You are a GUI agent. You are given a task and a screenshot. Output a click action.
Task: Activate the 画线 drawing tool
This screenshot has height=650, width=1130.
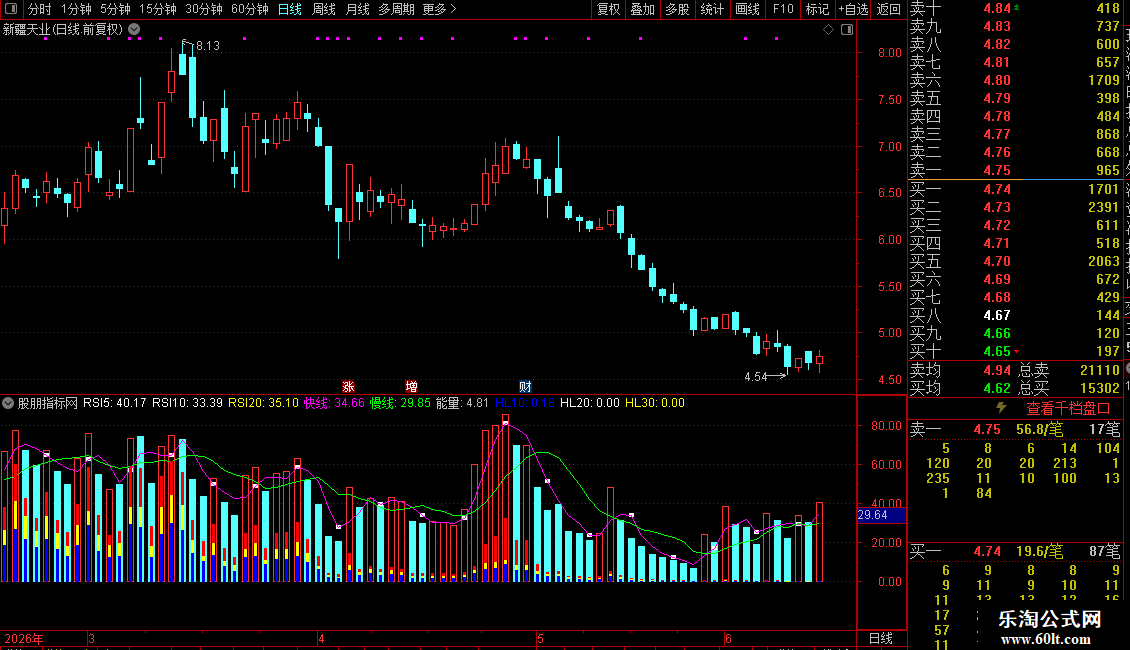(x=747, y=9)
